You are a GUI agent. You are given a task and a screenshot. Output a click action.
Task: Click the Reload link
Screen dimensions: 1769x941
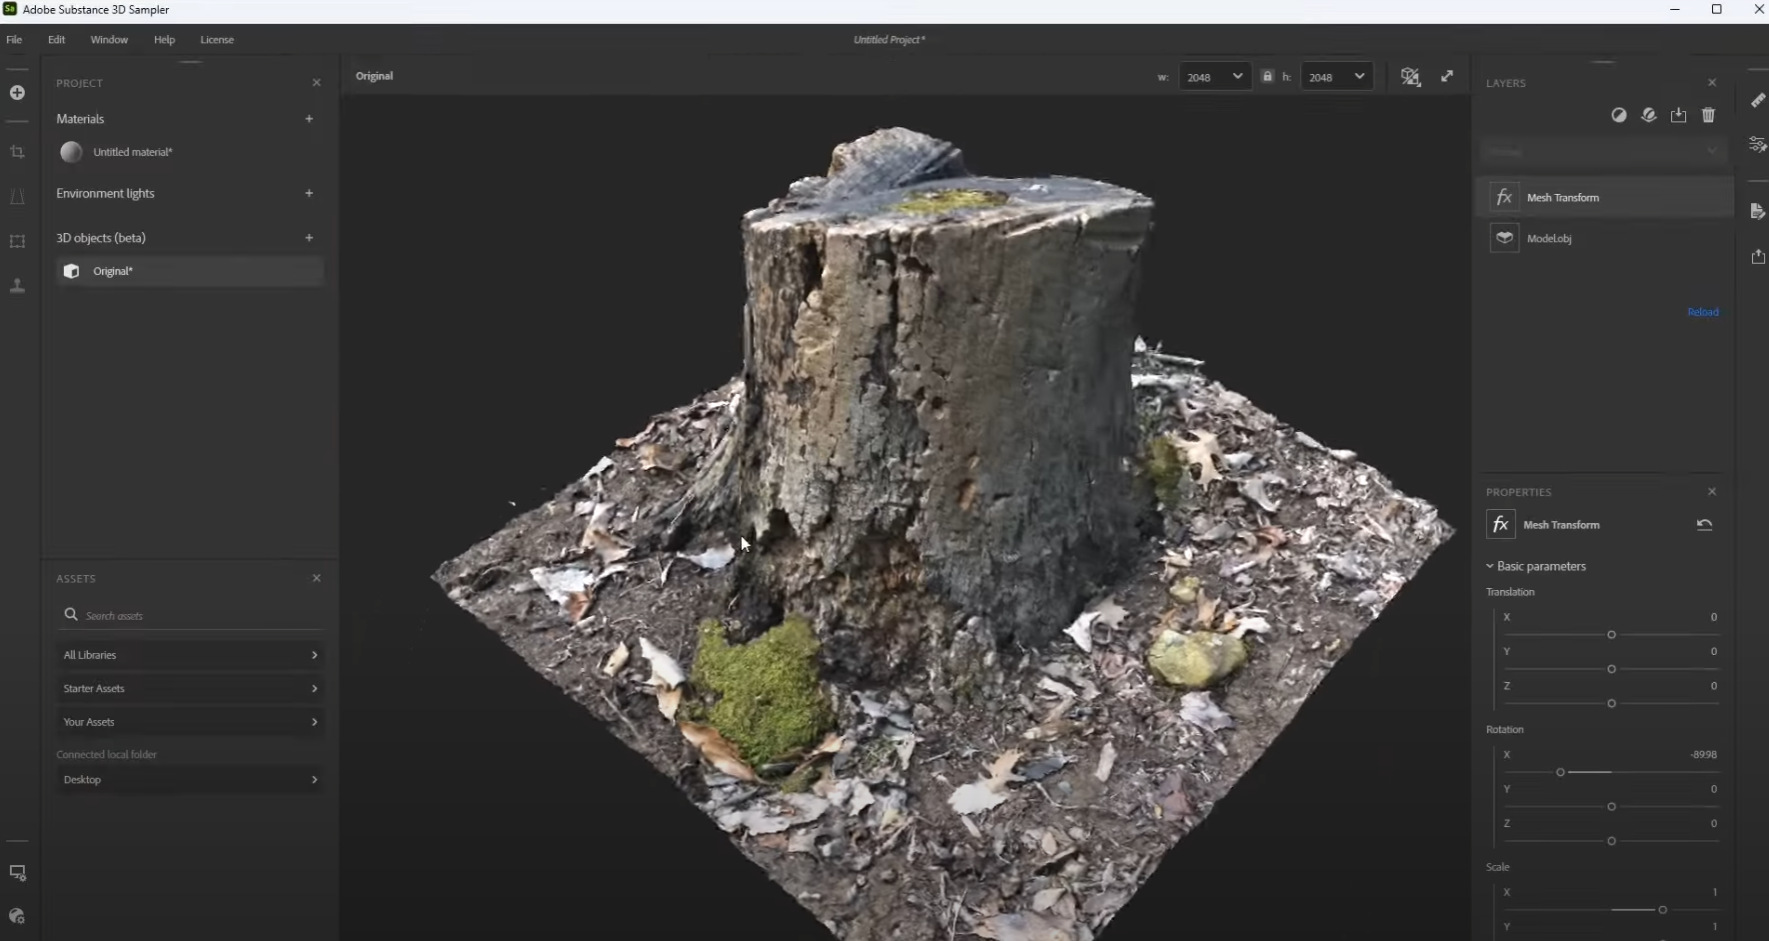pos(1703,312)
